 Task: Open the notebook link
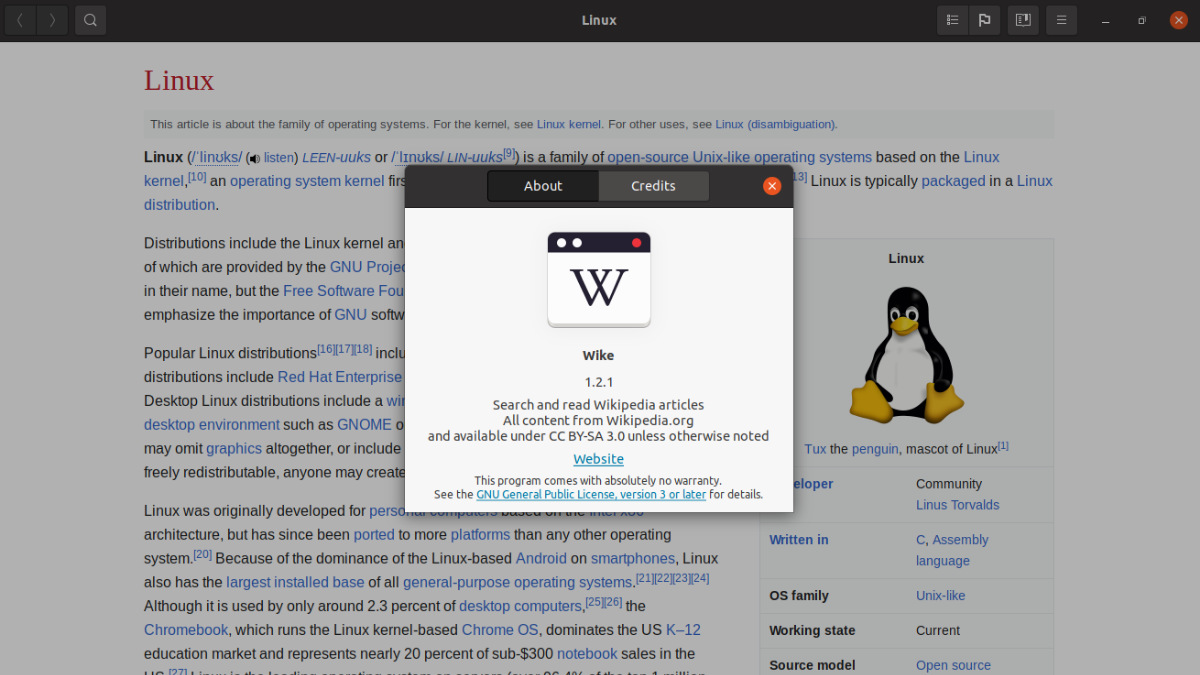point(587,654)
